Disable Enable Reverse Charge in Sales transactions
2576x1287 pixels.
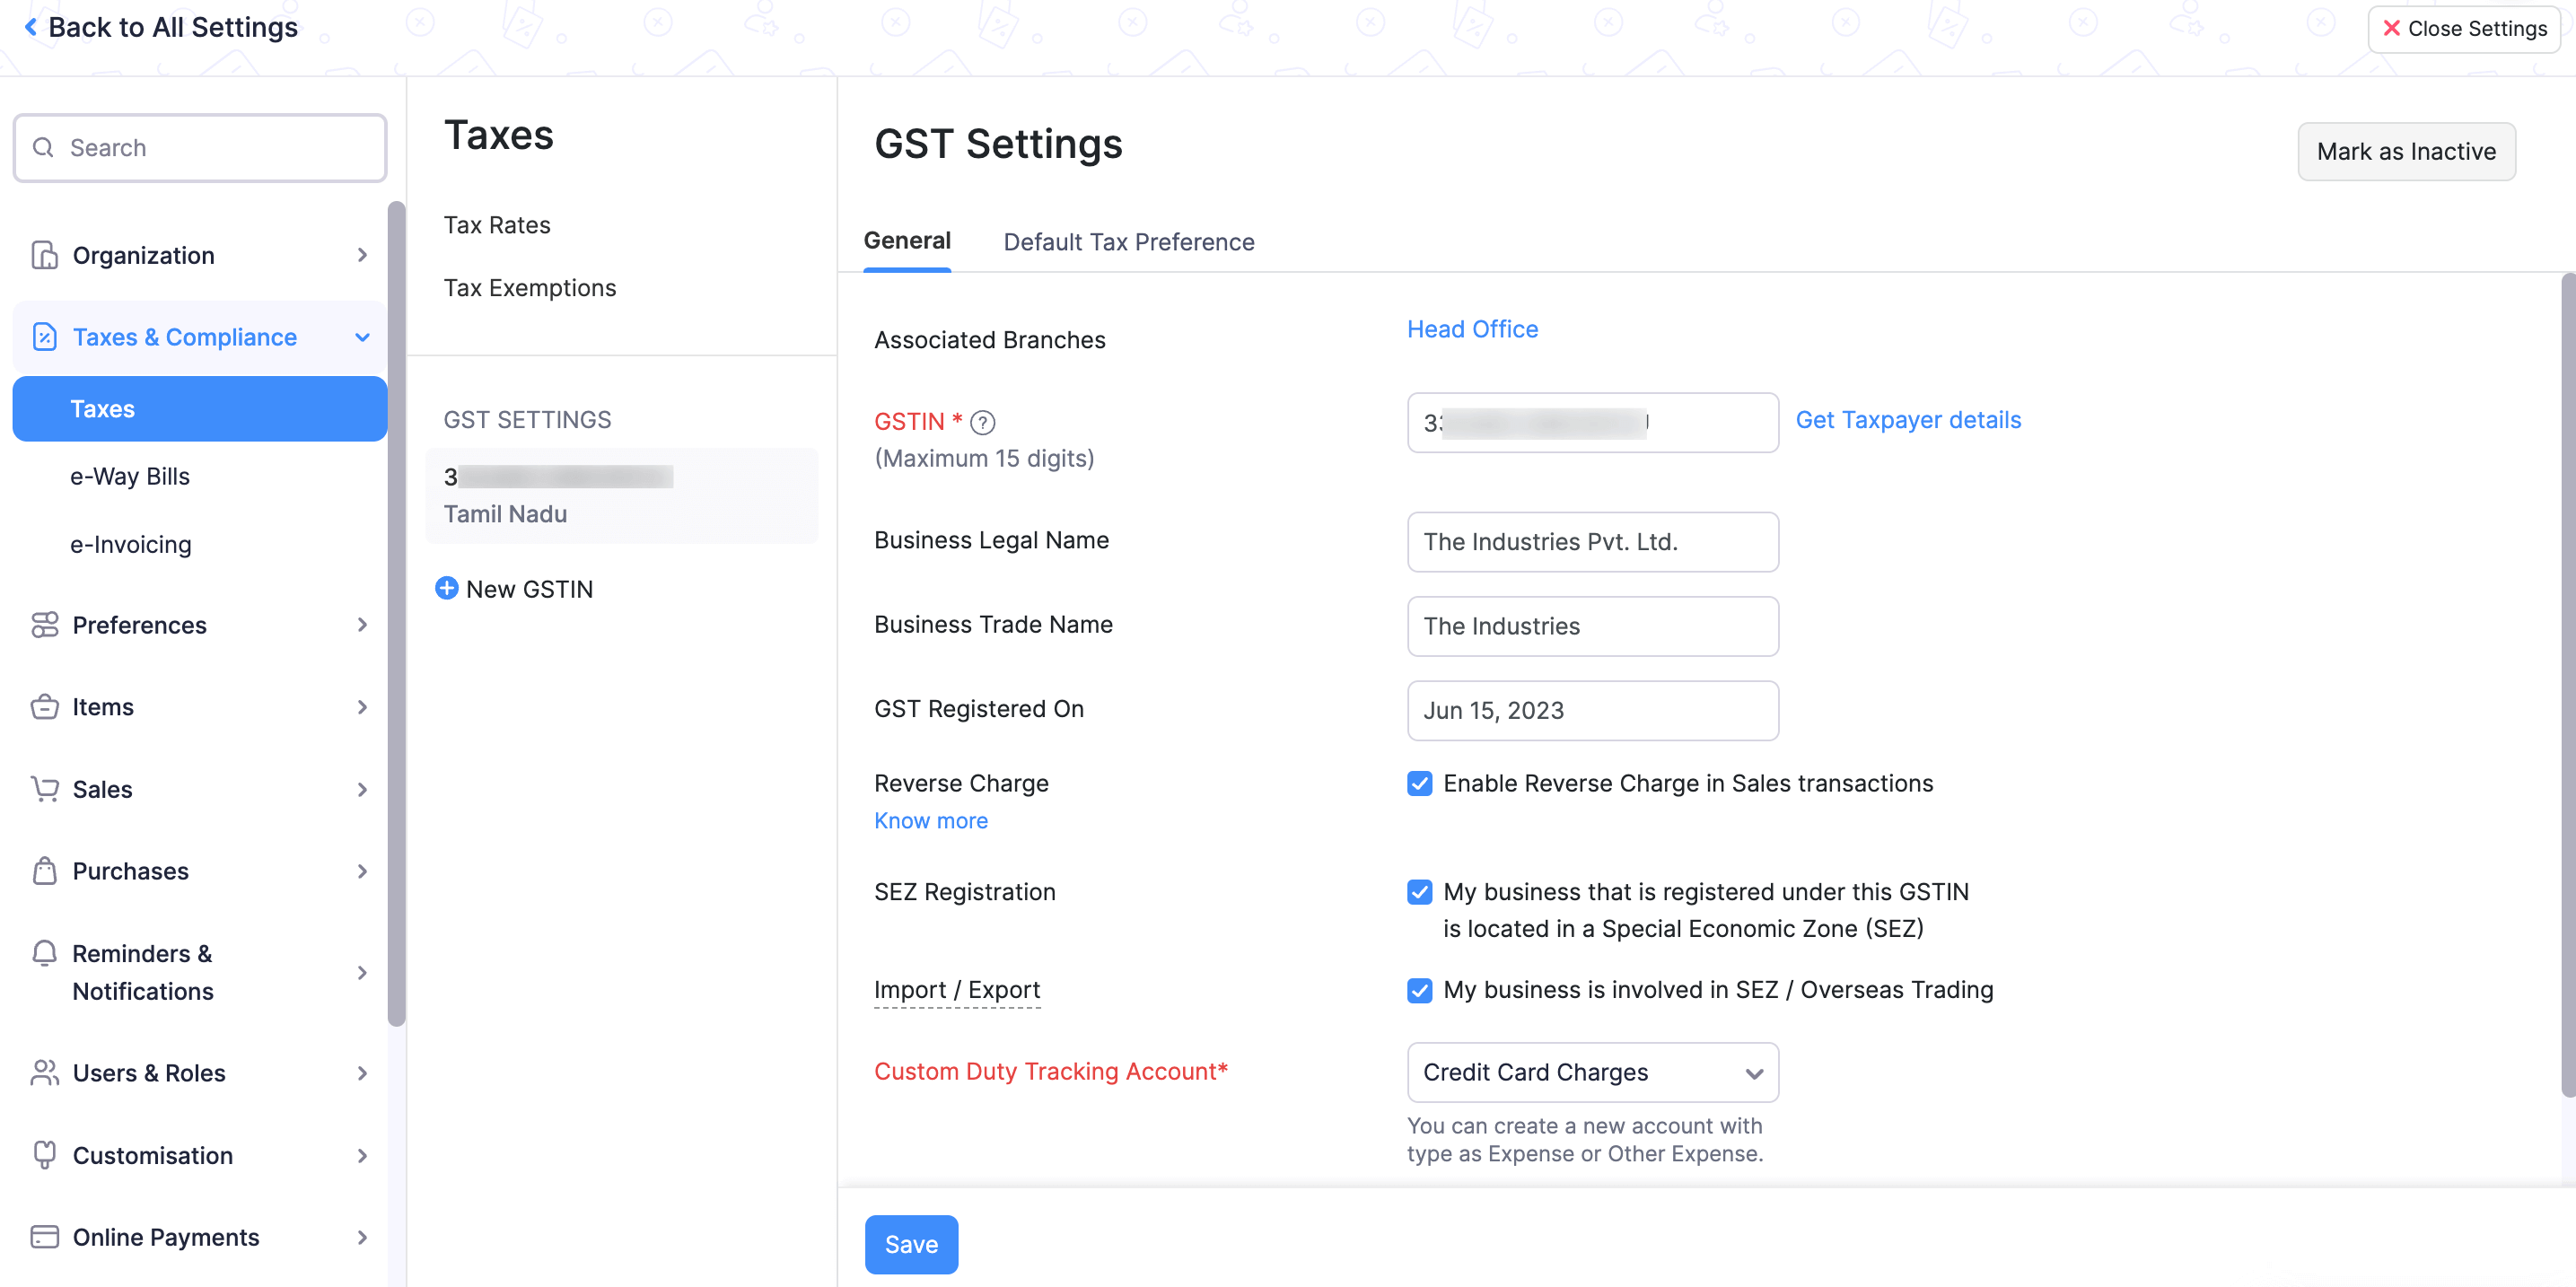(1419, 783)
